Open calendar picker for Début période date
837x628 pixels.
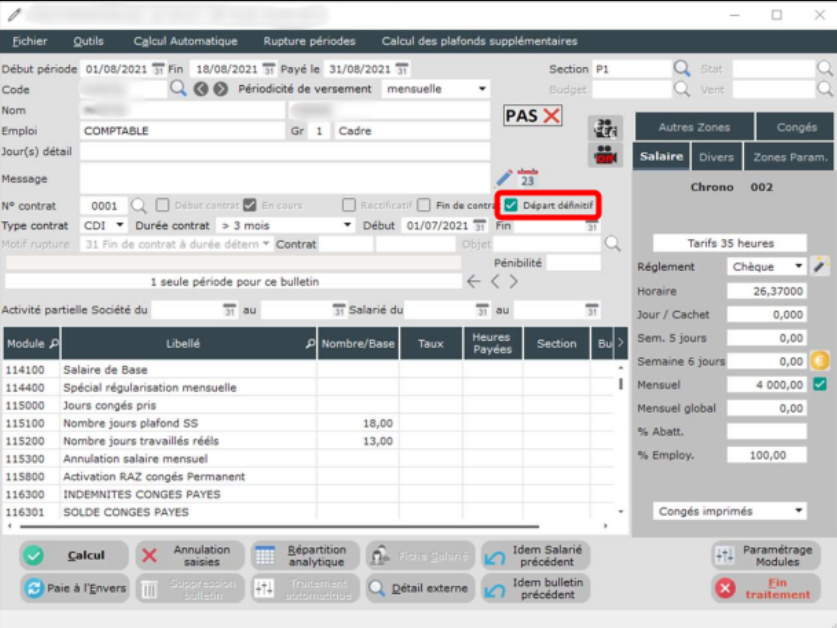click(x=158, y=70)
